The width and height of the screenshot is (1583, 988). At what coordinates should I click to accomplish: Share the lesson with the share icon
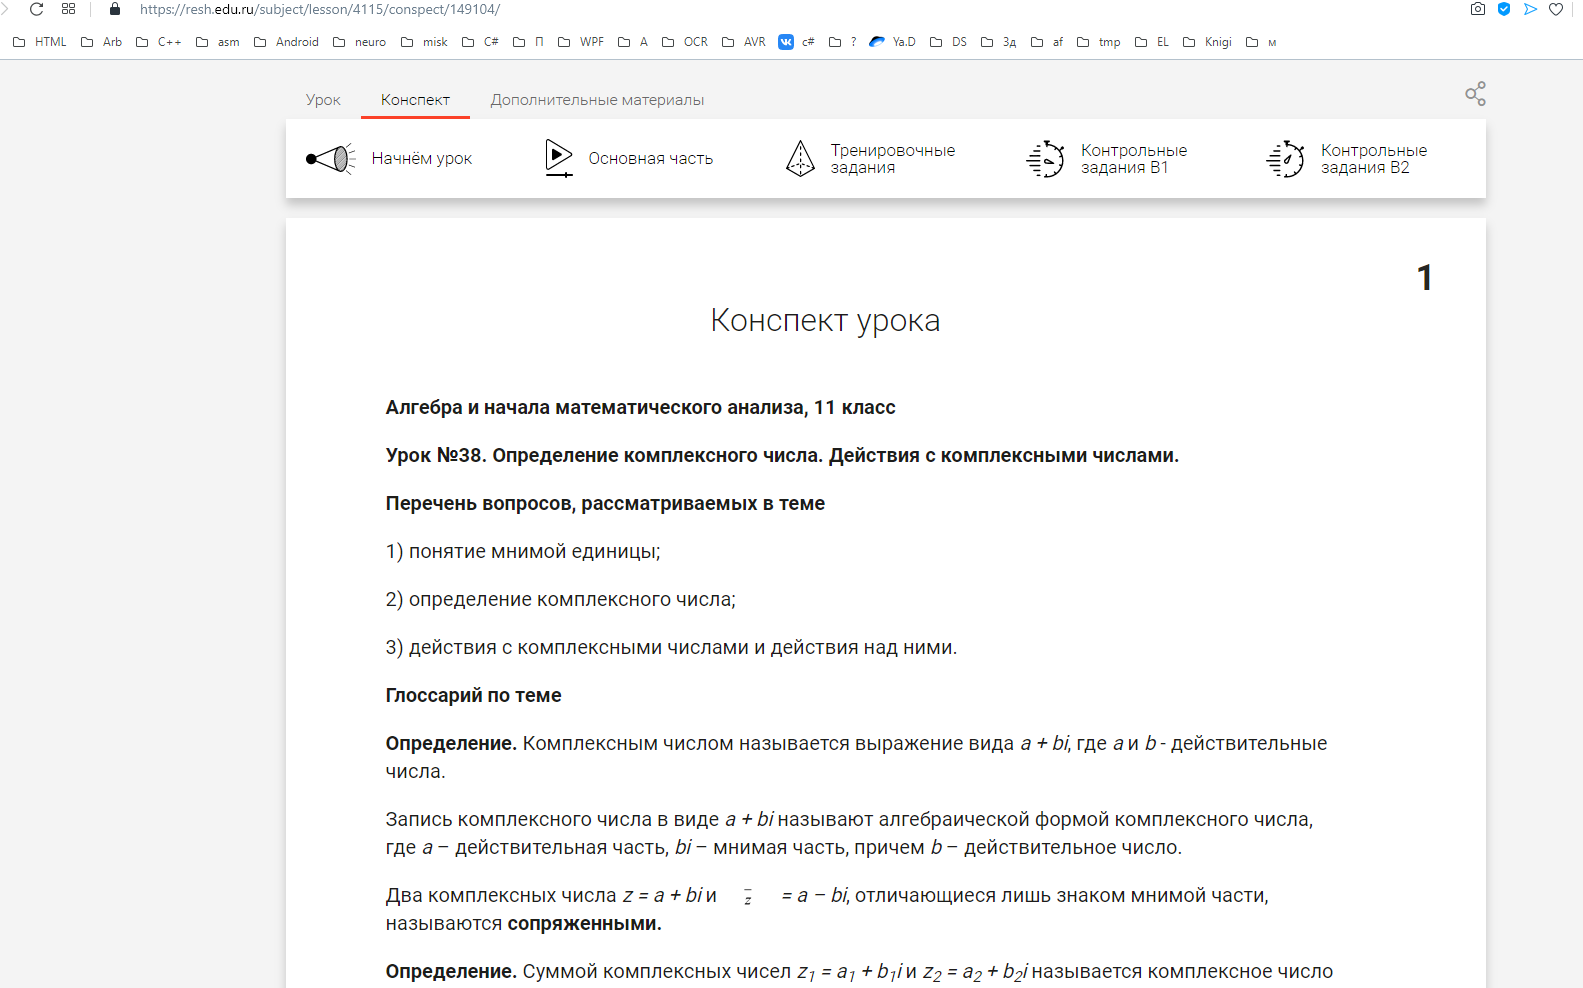point(1475,94)
